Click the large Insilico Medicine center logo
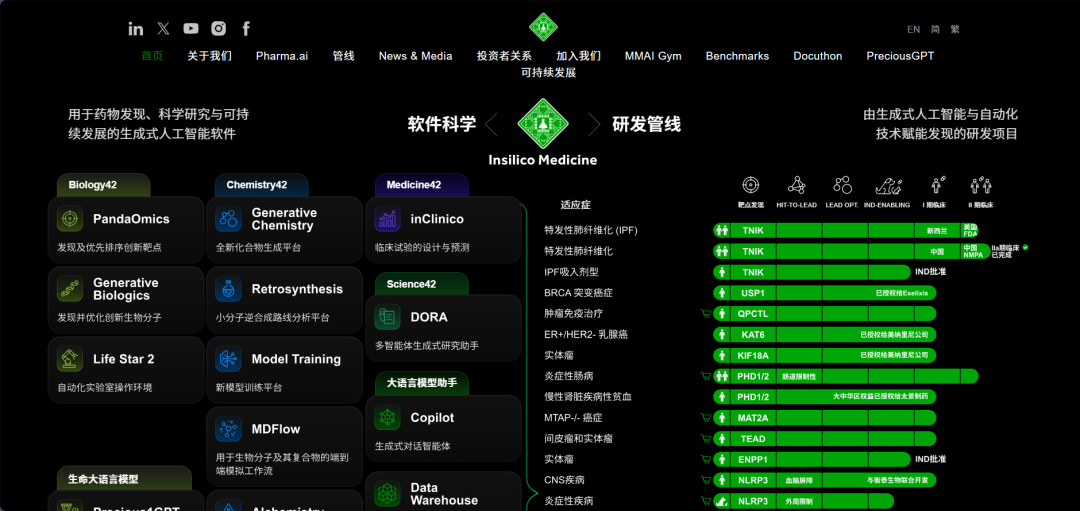Image resolution: width=1080 pixels, height=511 pixels. pyautogui.click(x=543, y=125)
